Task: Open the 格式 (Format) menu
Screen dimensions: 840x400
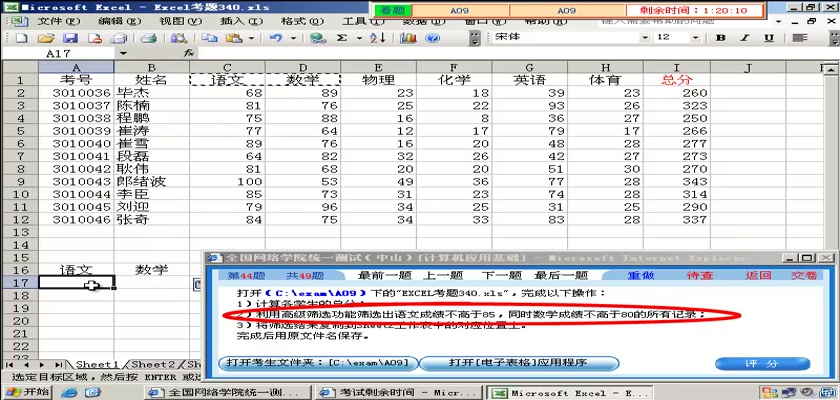Action: [x=303, y=21]
